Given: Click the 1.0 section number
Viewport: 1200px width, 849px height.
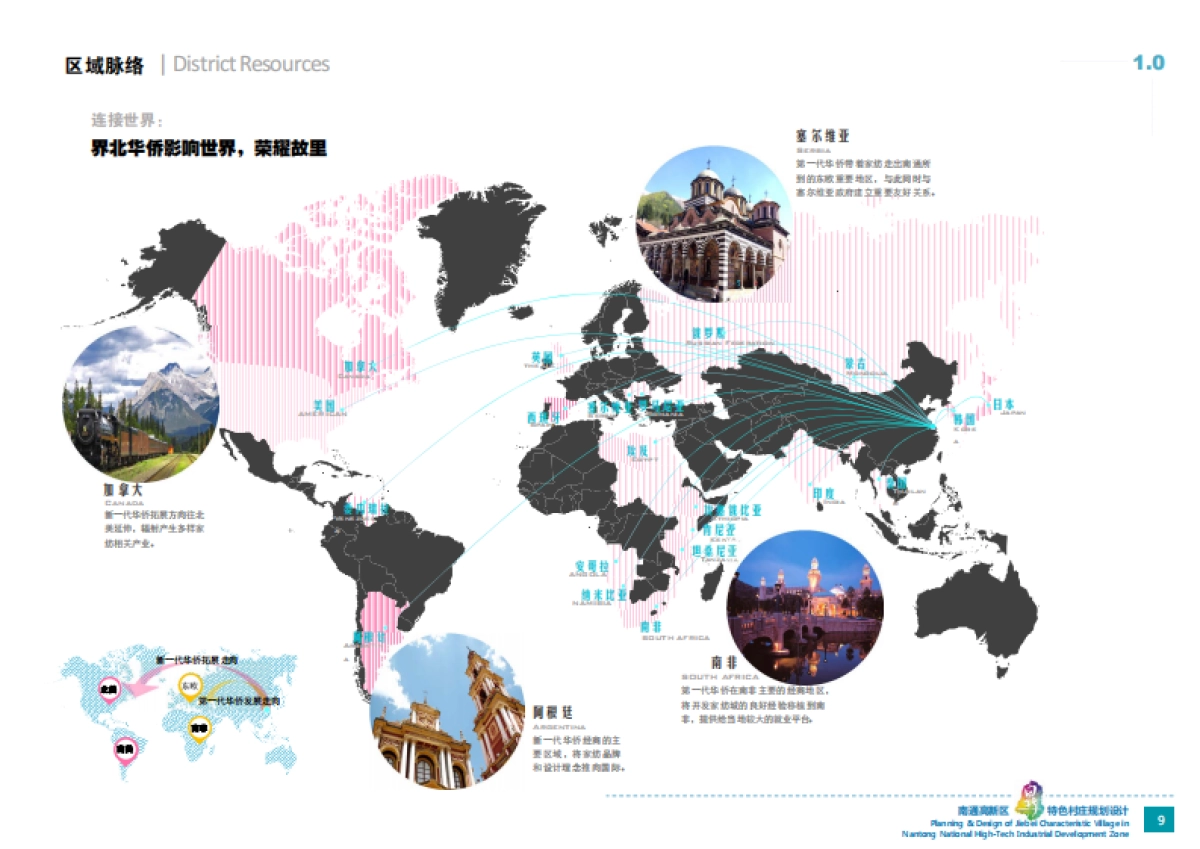Looking at the screenshot, I should 1148,63.
